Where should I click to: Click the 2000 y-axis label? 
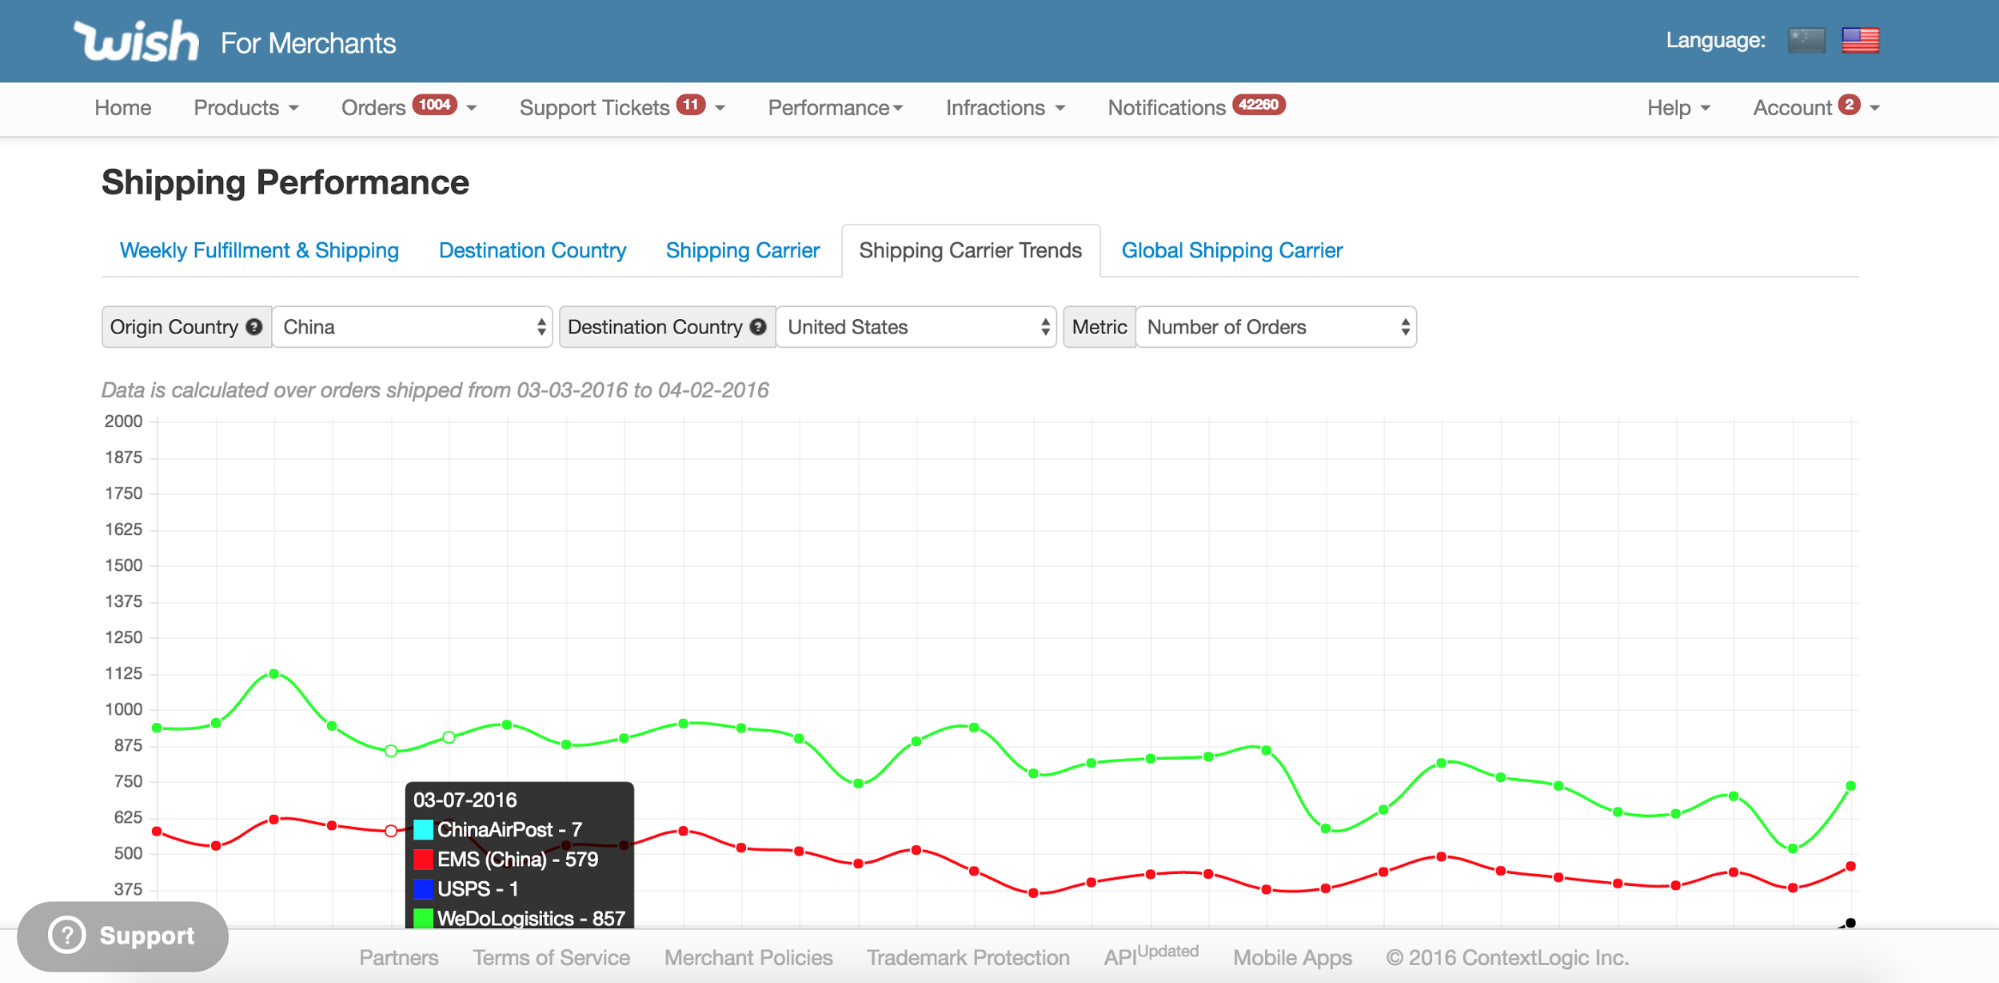(123, 421)
